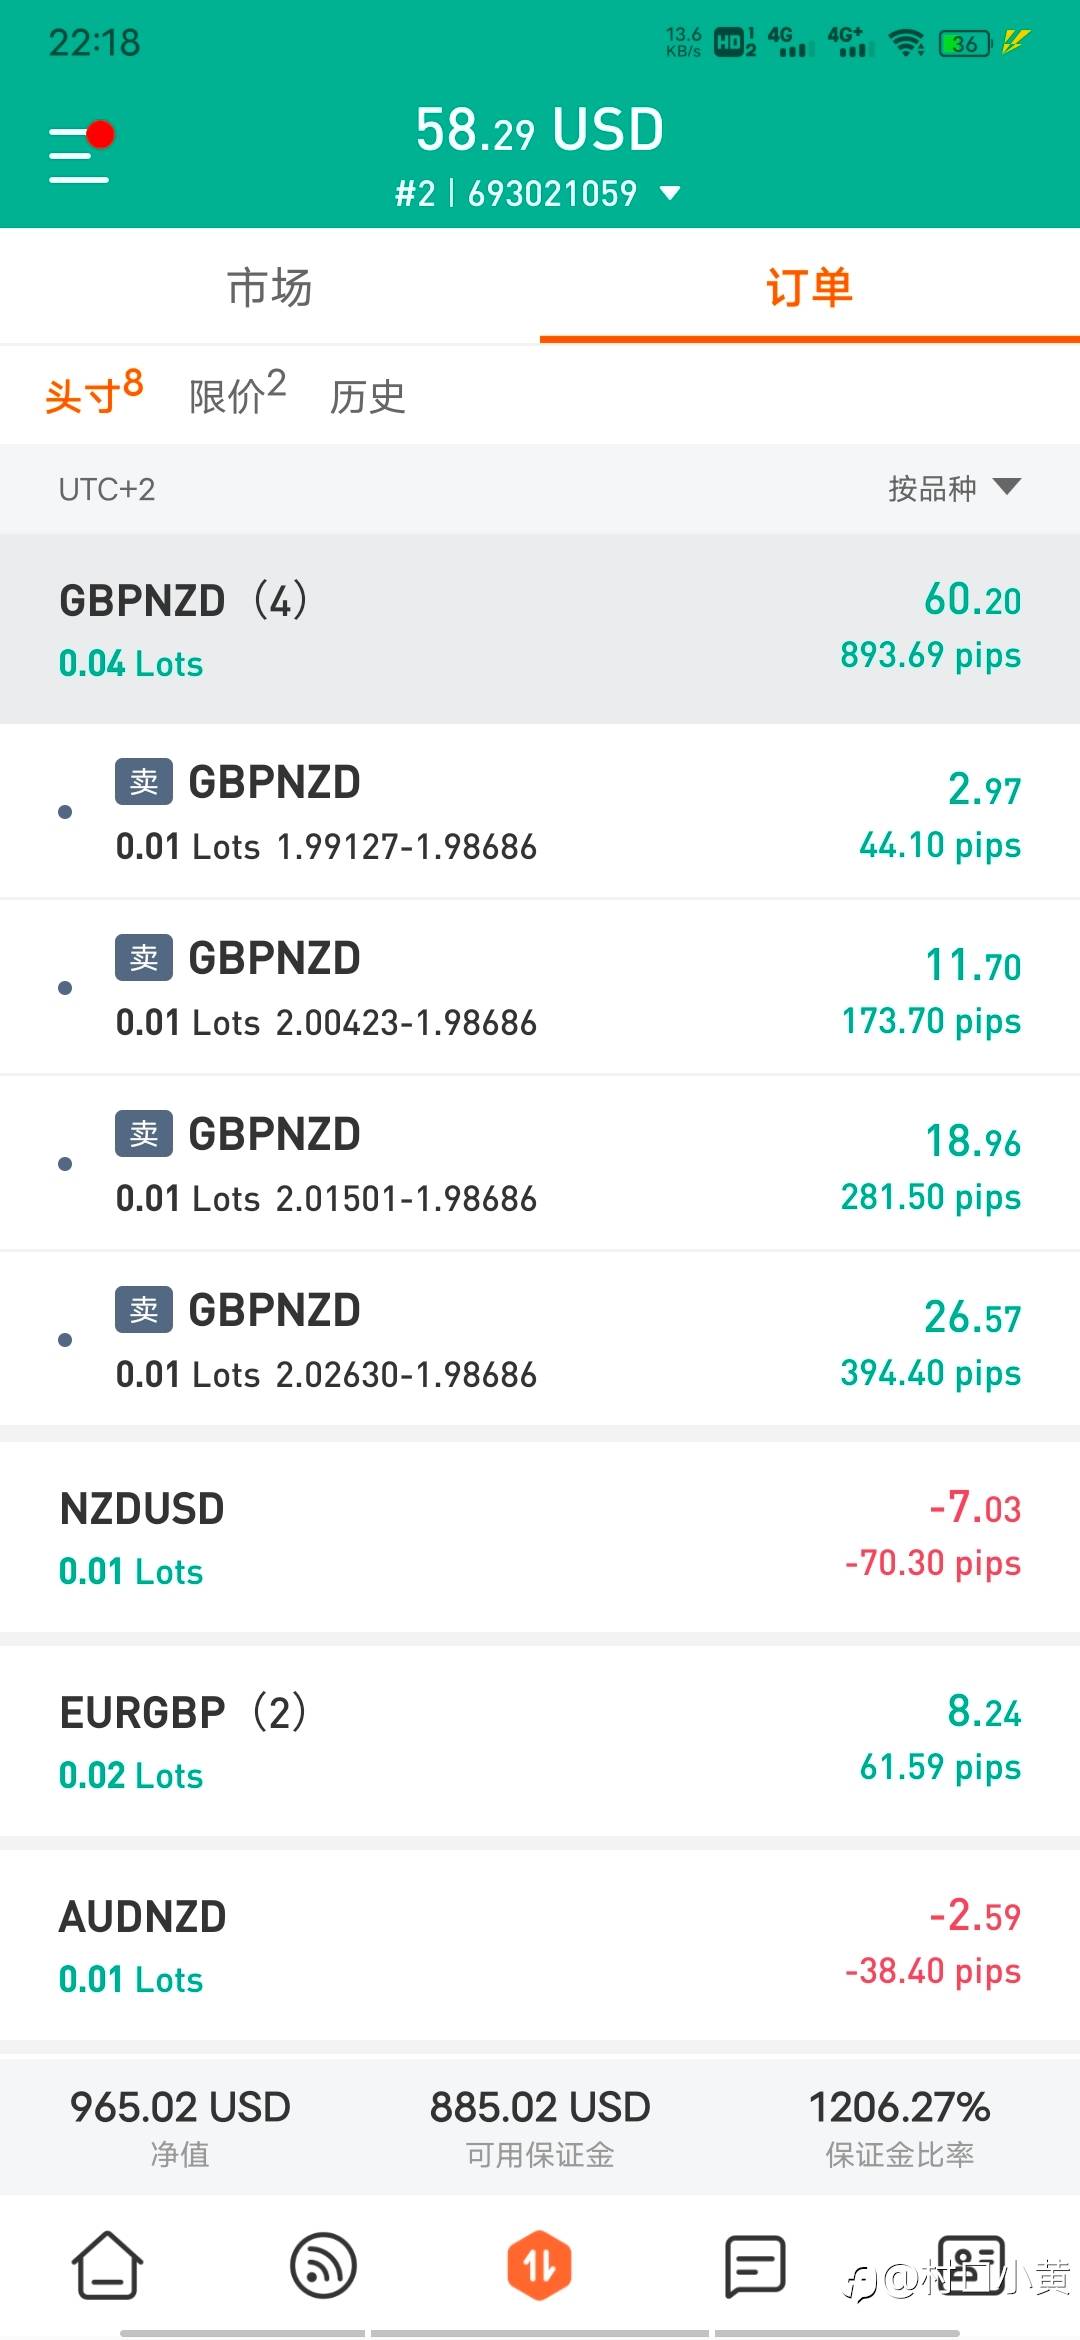Select the 头寸 positions sub-tab
Screen dimensions: 1080x2340
94,393
